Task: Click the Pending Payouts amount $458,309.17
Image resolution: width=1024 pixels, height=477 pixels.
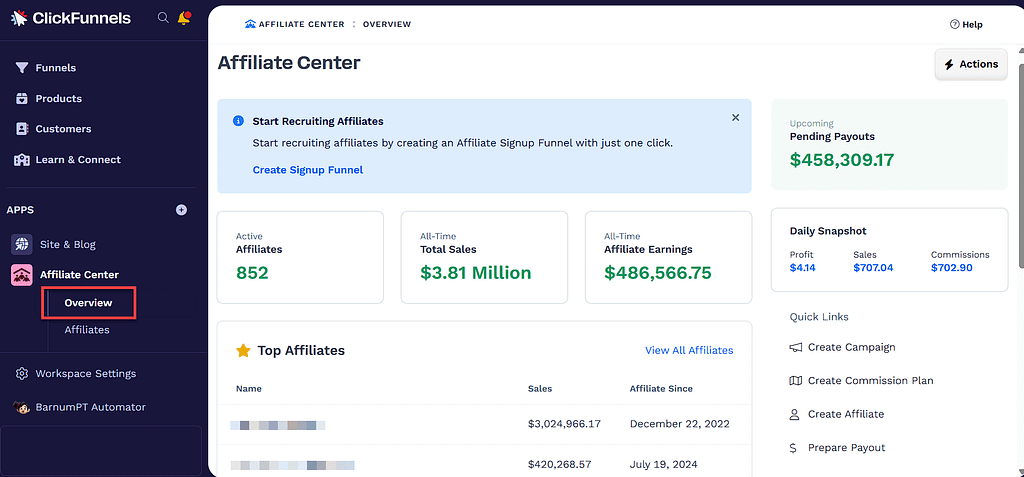Action: click(x=842, y=160)
